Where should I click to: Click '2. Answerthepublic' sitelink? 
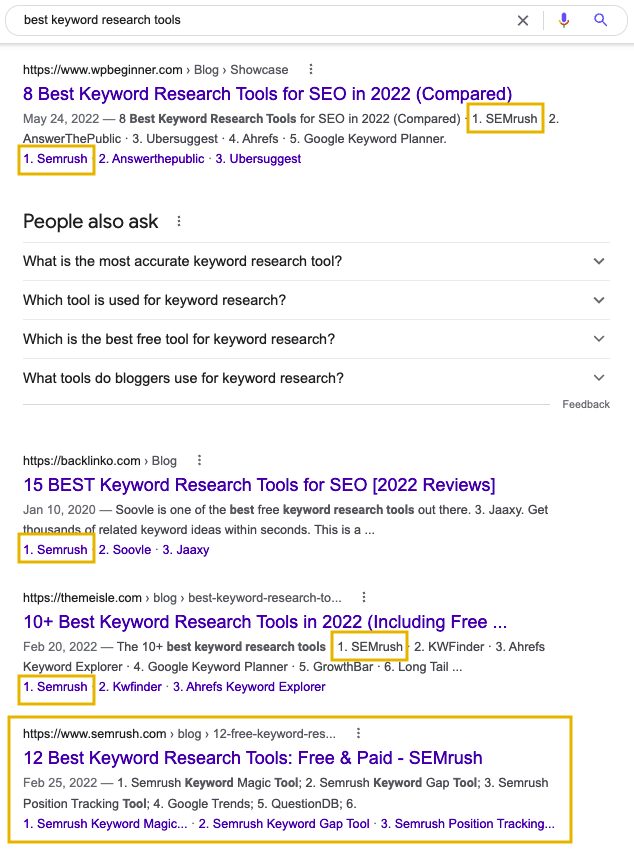[152, 159]
